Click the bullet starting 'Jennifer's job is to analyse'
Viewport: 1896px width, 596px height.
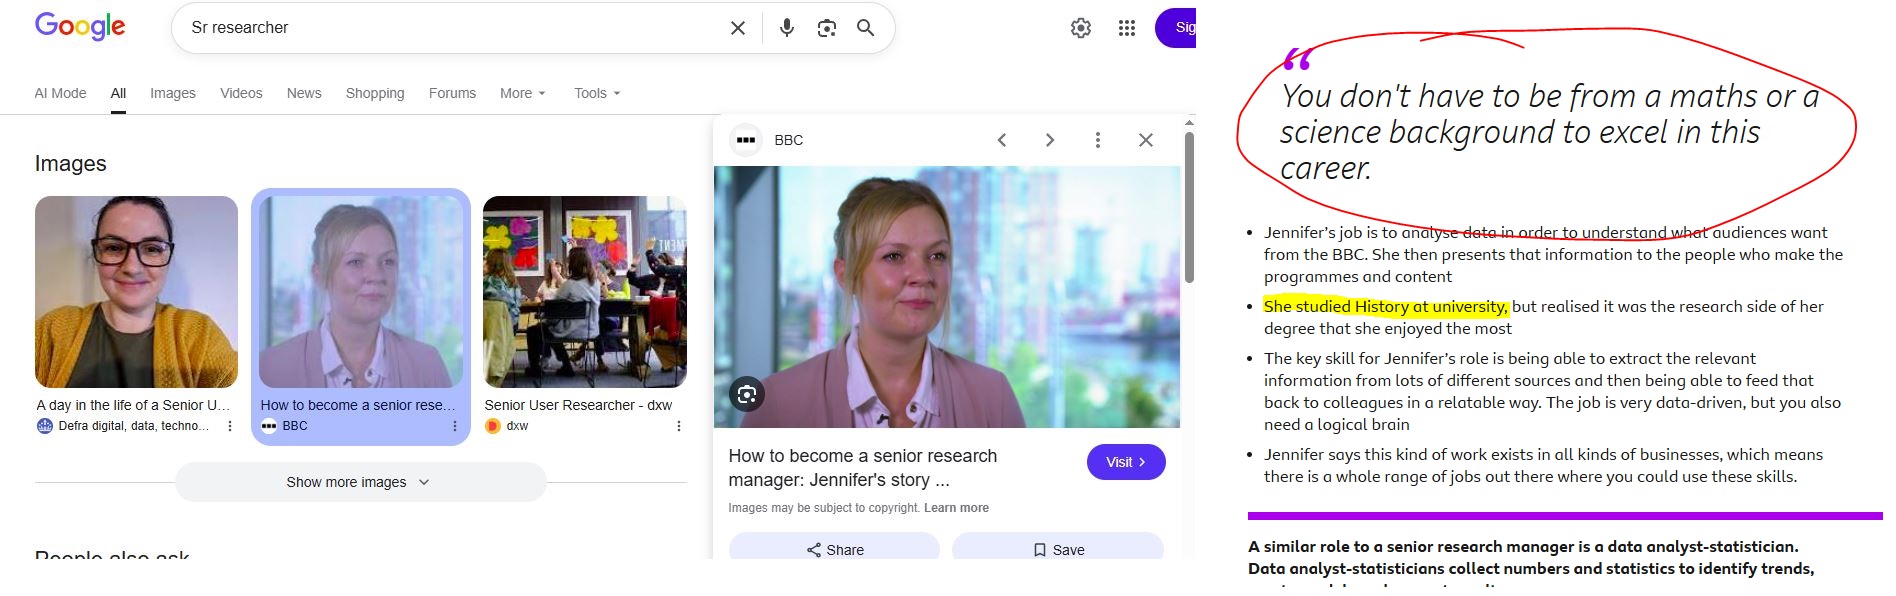(1553, 254)
